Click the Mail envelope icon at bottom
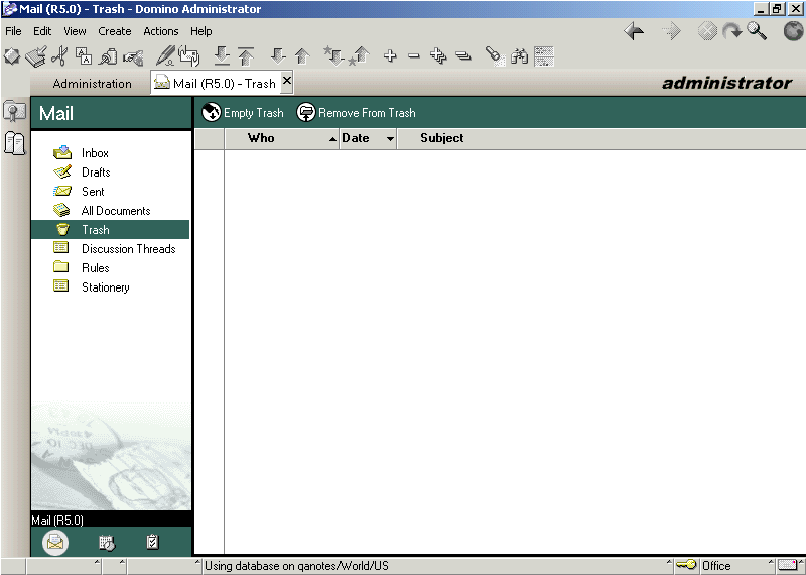Viewport: 806px width, 575px height. click(56, 543)
